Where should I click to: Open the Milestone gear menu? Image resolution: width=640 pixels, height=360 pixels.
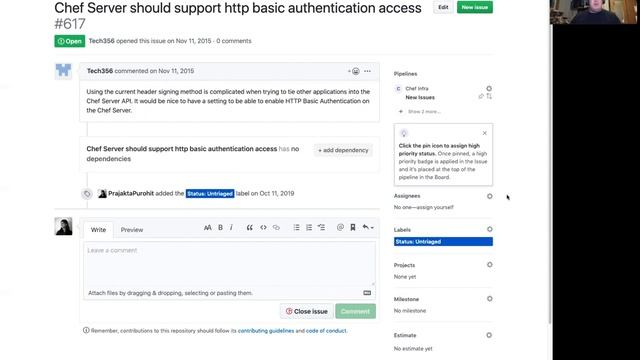click(489, 299)
